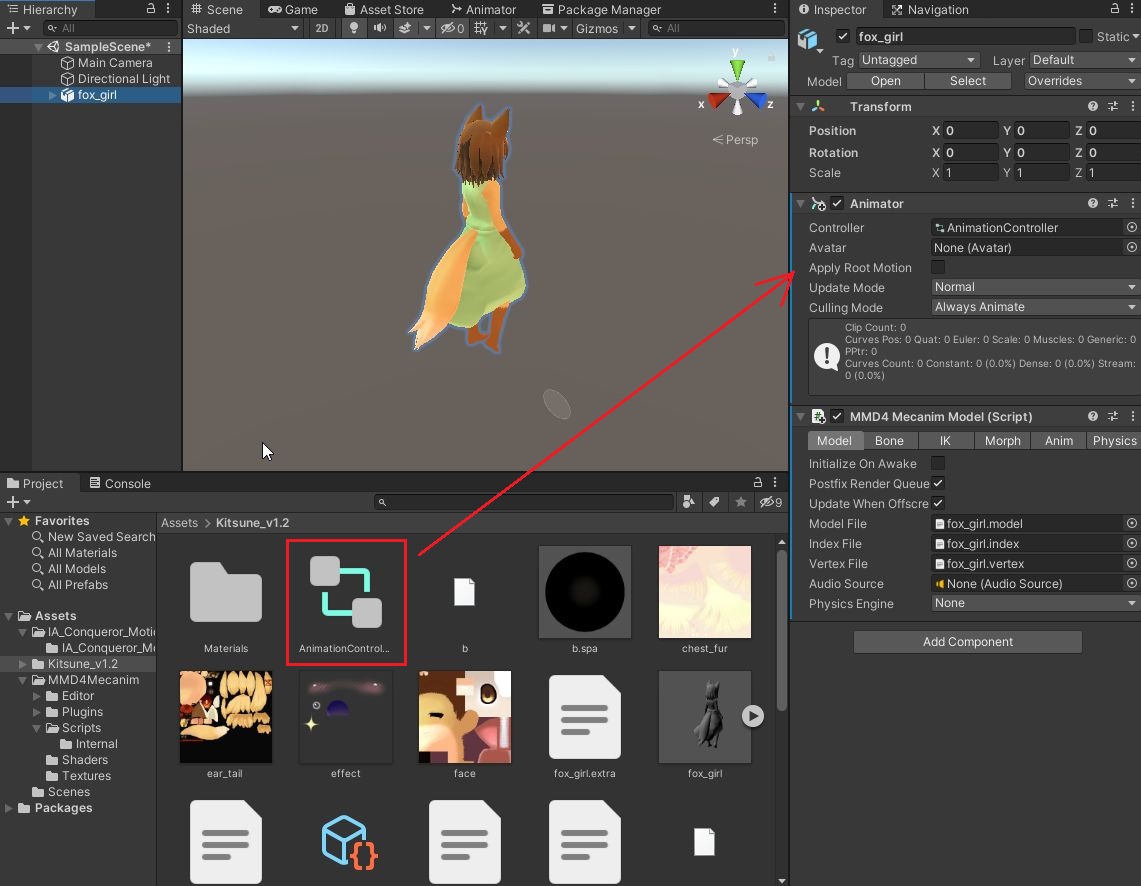The width and height of the screenshot is (1141, 886).
Task: Toggle 2D view mode button
Action: click(322, 28)
